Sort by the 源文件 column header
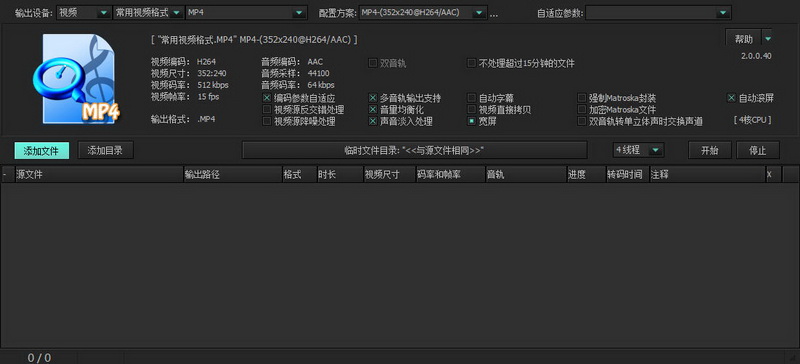Viewport: 800px width, 364px height. [99, 175]
